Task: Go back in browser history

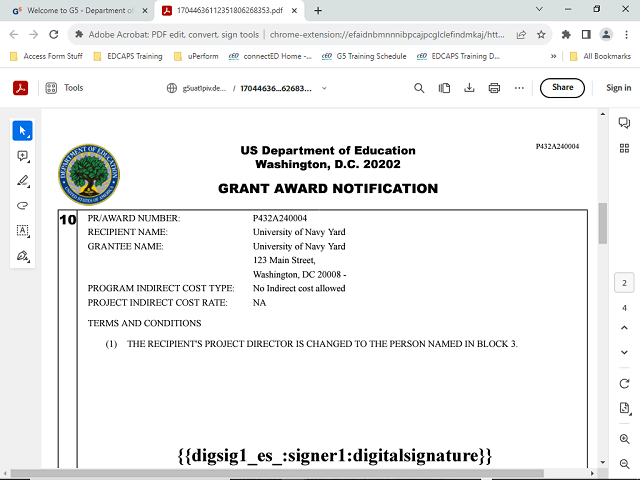Action: tap(14, 35)
